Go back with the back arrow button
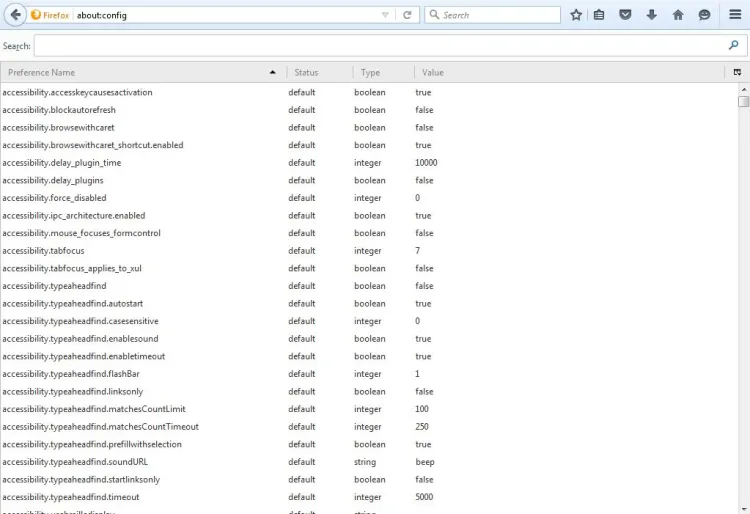750x514 pixels. (x=15, y=15)
